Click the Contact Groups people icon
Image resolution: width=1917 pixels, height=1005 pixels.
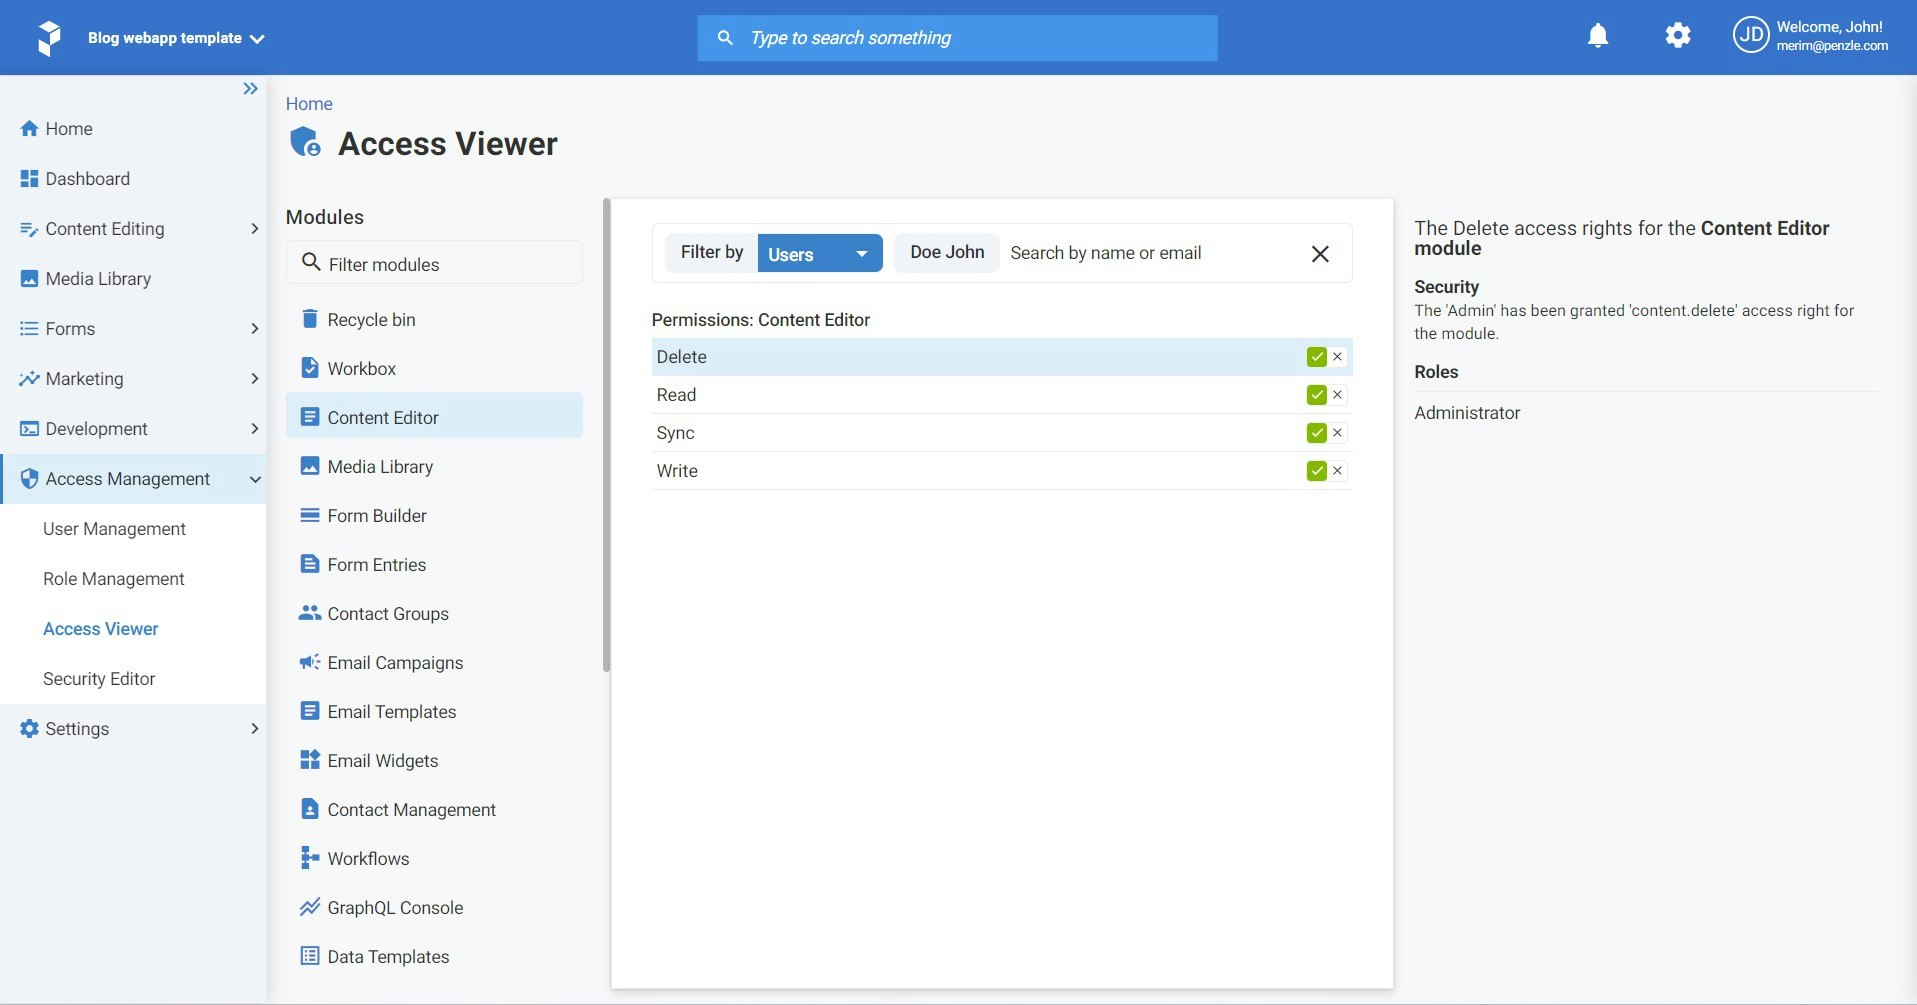[310, 613]
